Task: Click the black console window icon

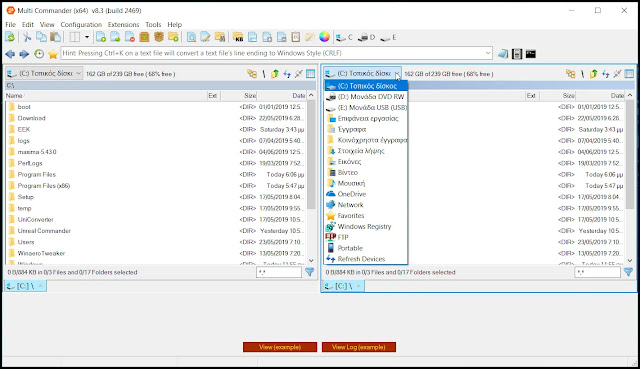Action: 531,54
